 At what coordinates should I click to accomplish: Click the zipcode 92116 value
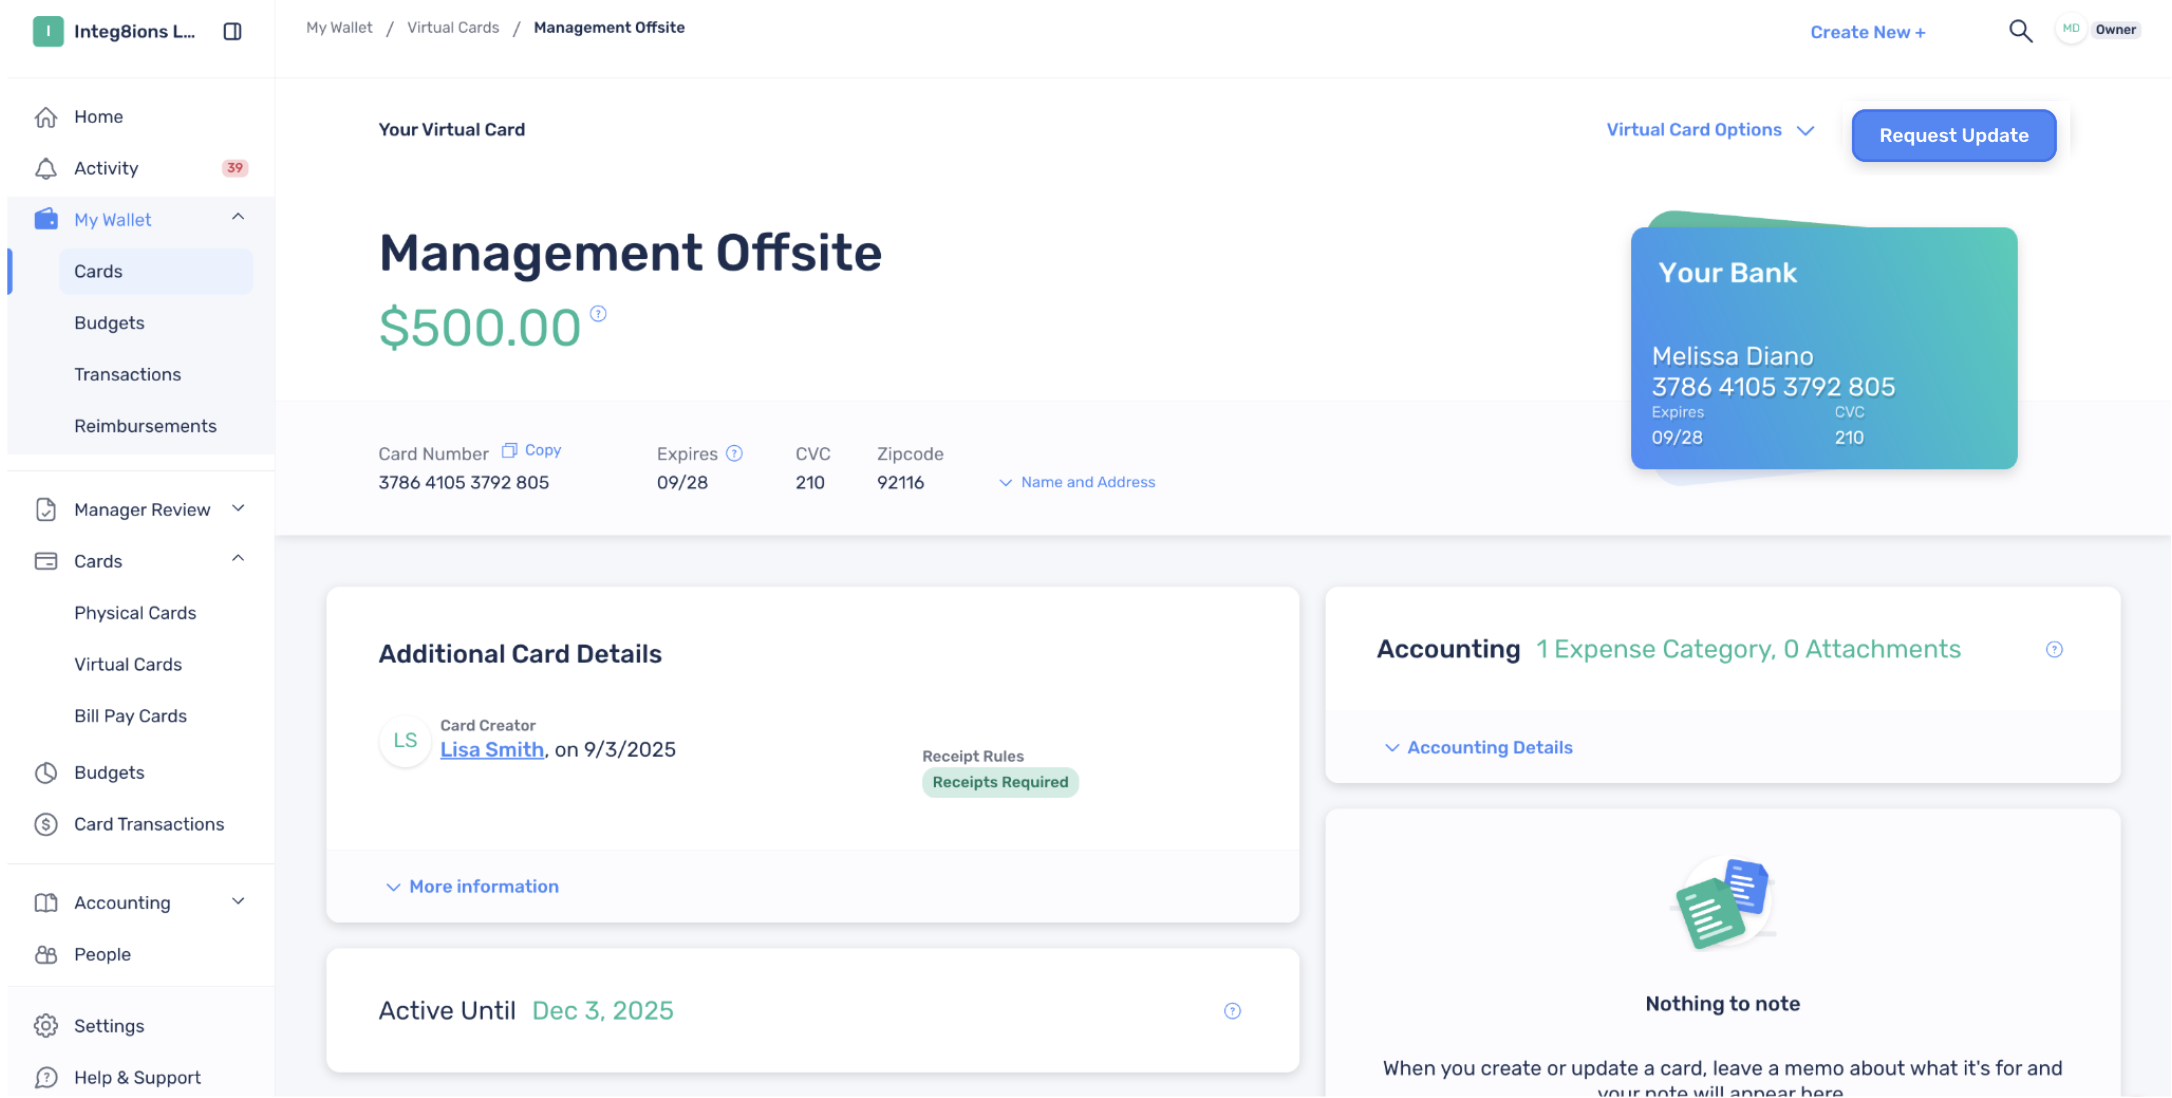tap(900, 483)
